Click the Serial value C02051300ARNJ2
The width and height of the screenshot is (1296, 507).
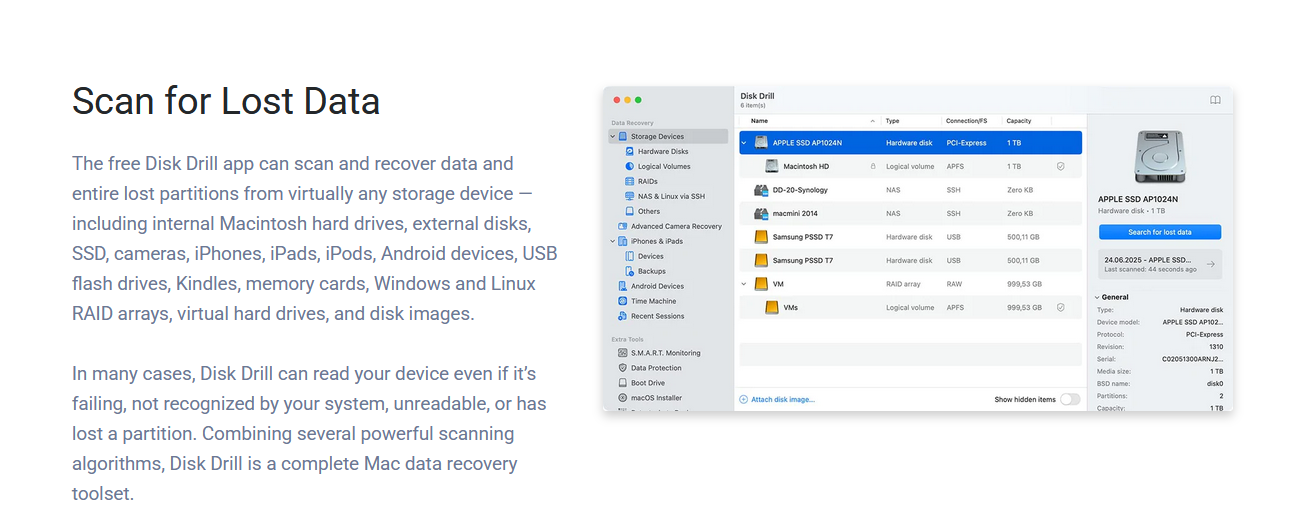pos(1192,358)
